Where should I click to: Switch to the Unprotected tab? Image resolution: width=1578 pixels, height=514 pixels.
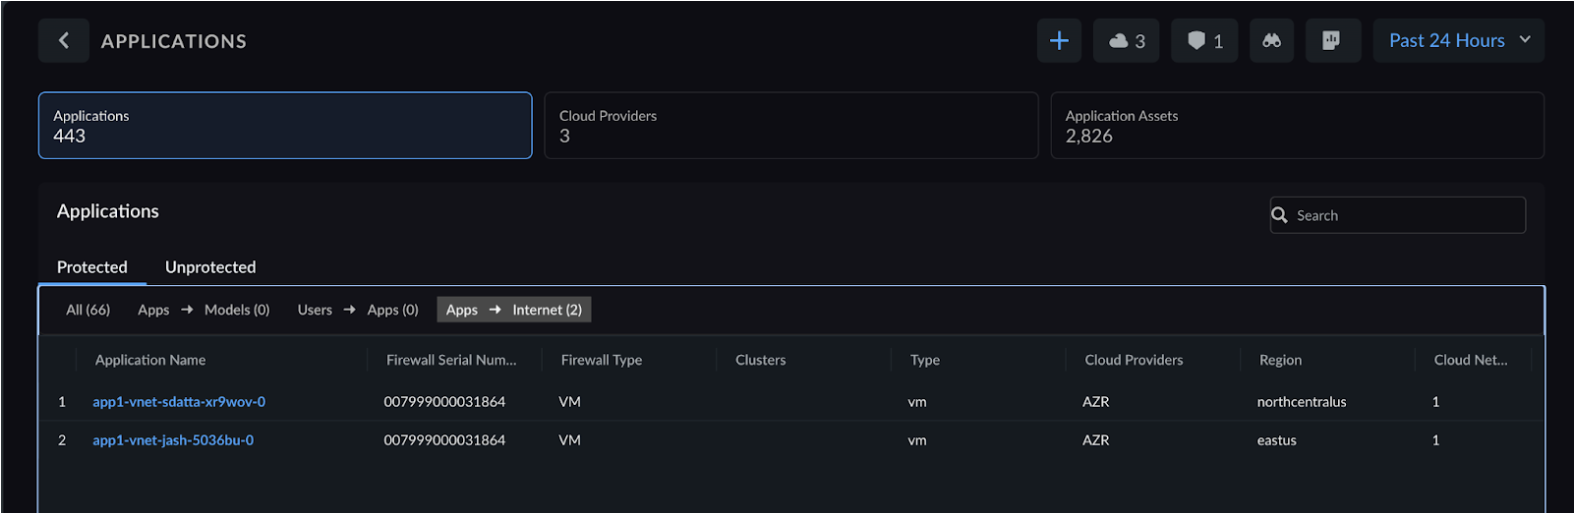coord(210,267)
